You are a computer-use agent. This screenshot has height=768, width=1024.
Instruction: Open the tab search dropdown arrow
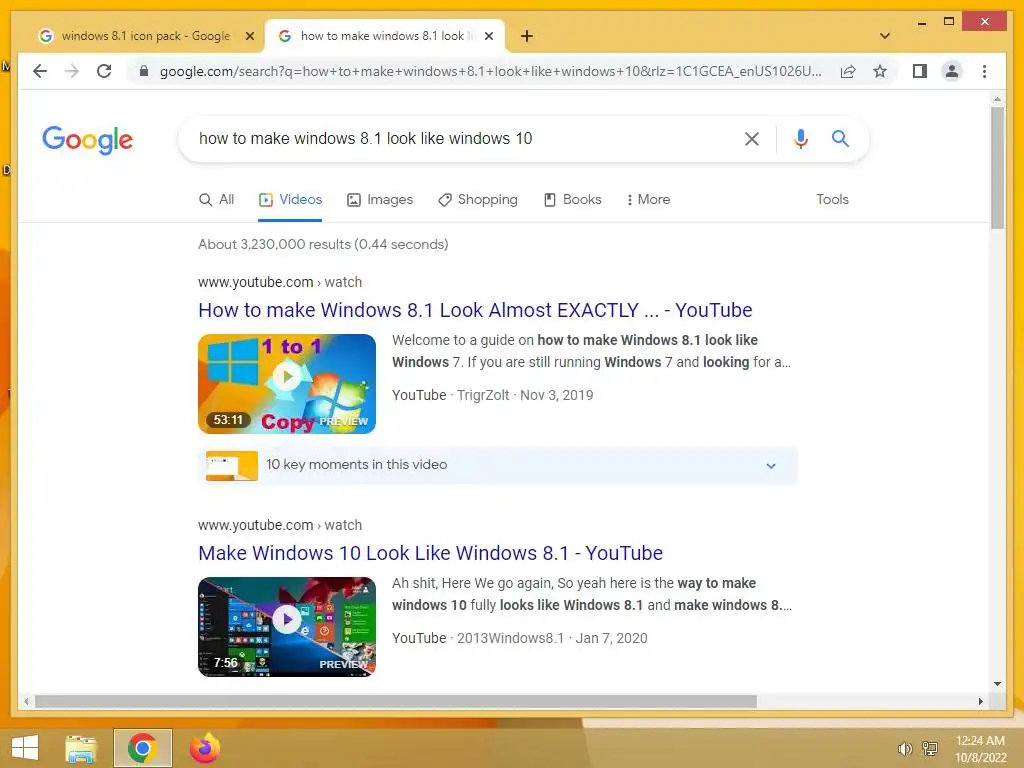tap(885, 36)
